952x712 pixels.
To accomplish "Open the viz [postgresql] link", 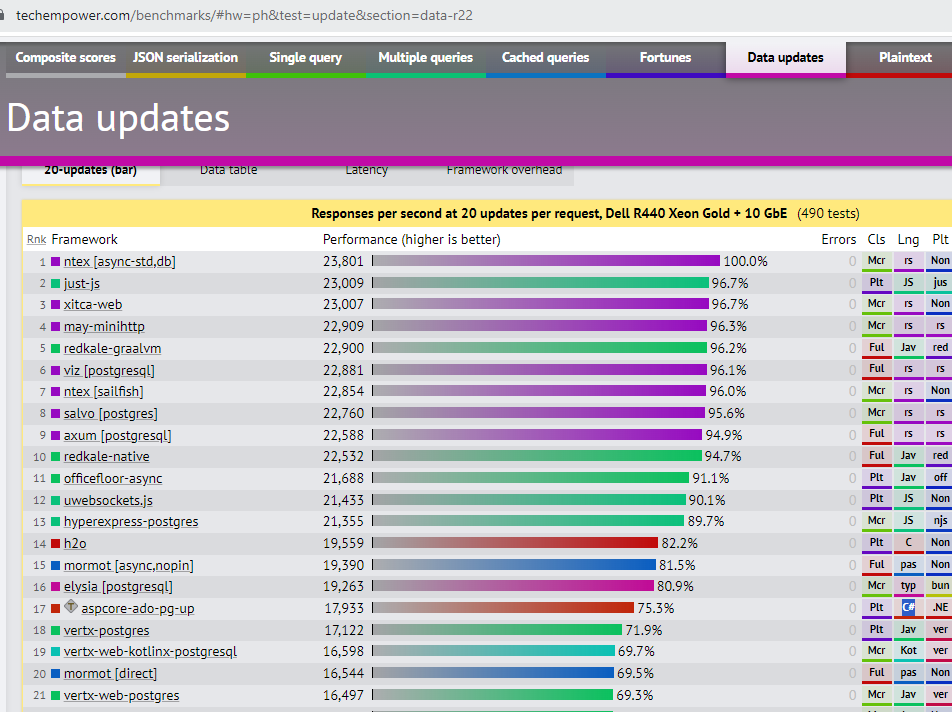I will 109,370.
